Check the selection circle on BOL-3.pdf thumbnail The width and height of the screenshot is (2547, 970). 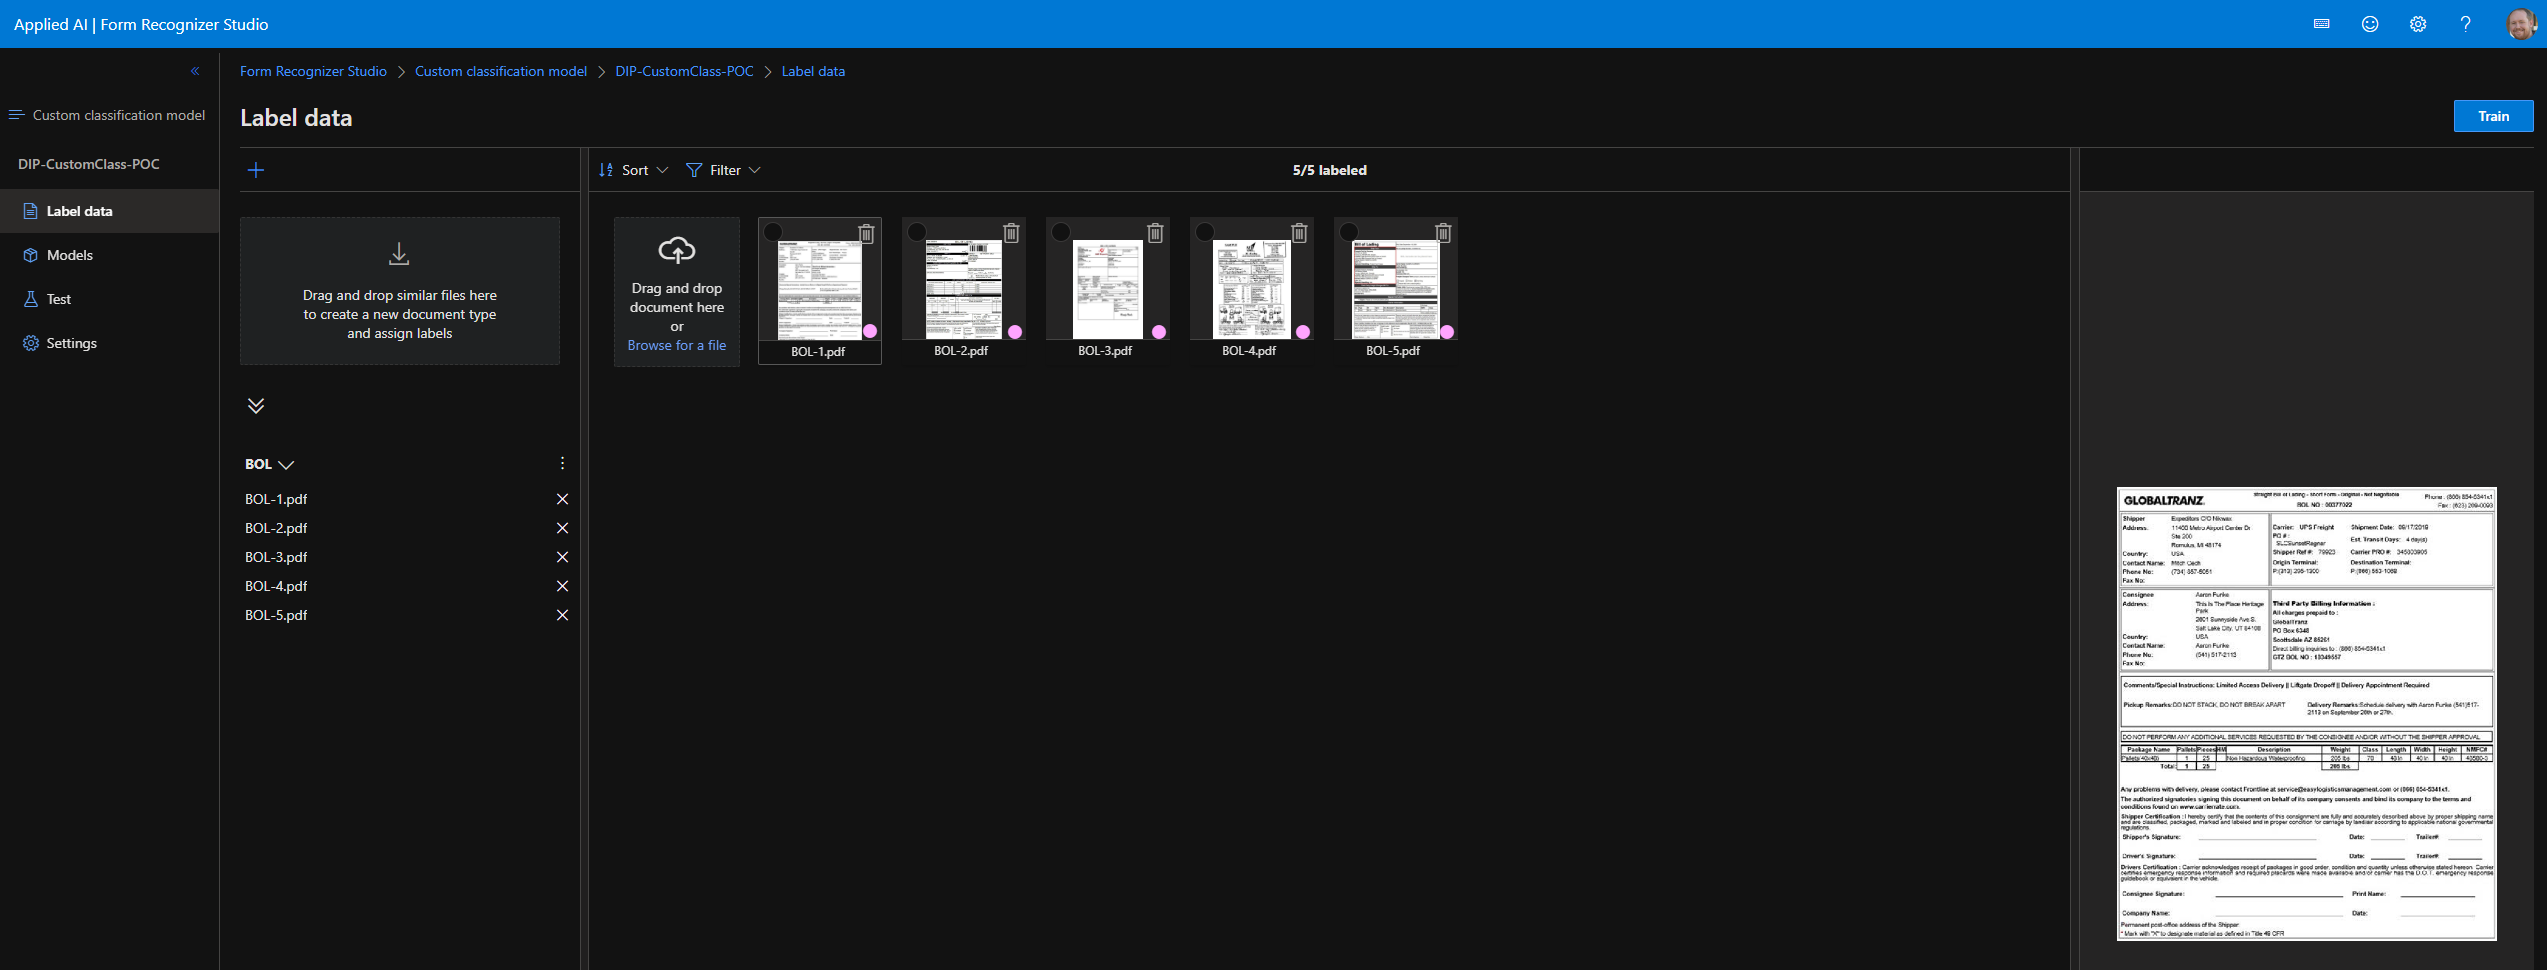tap(1059, 232)
